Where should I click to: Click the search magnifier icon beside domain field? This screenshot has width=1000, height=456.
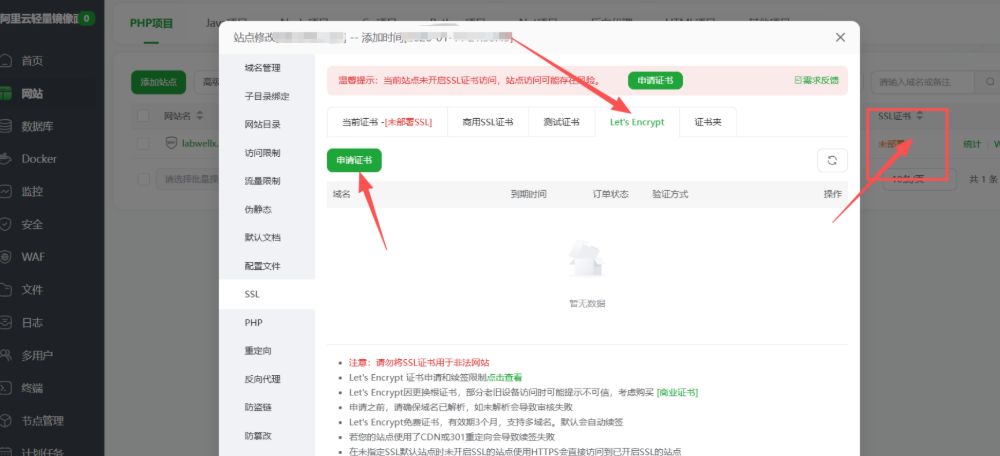coord(991,81)
